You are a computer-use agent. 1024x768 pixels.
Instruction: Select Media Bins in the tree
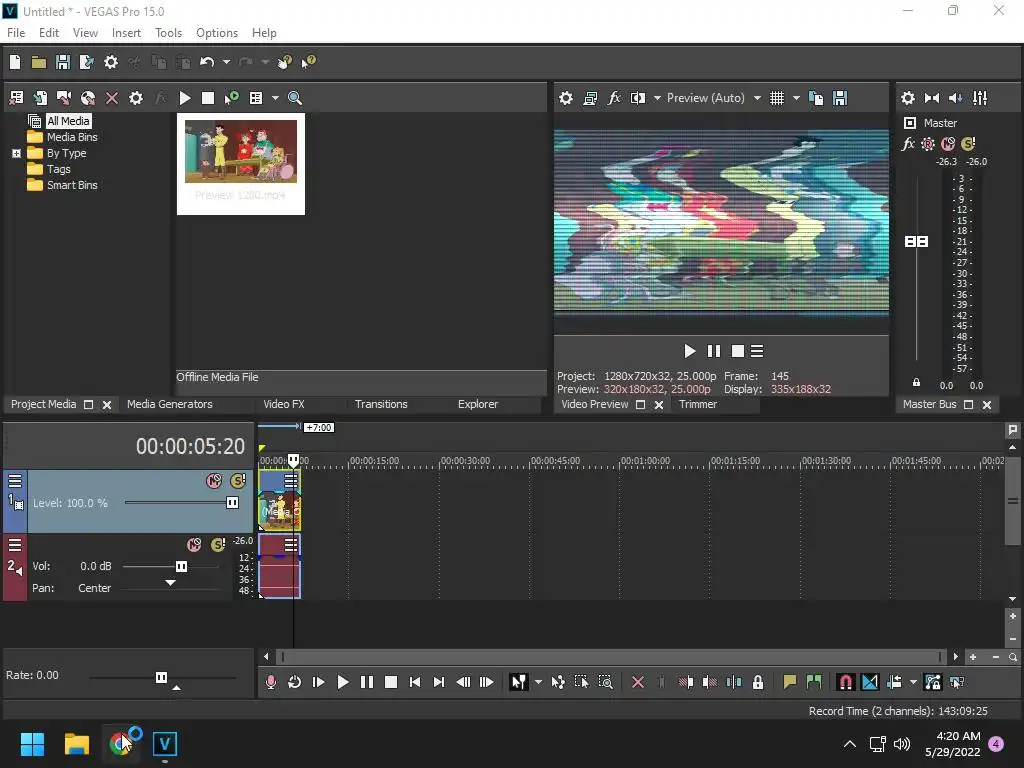pyautogui.click(x=72, y=137)
